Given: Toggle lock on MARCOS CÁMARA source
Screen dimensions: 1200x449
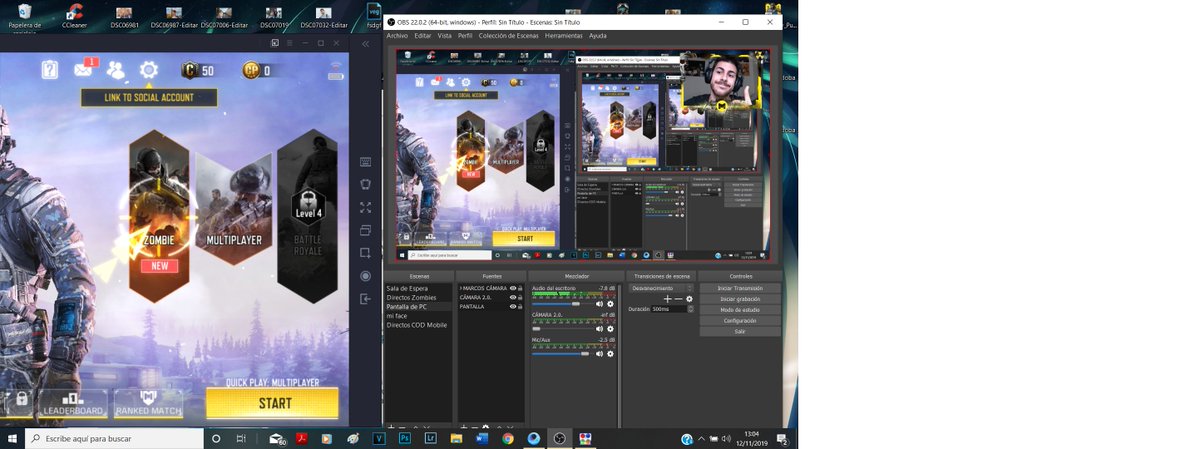Looking at the screenshot, I should (x=520, y=288).
